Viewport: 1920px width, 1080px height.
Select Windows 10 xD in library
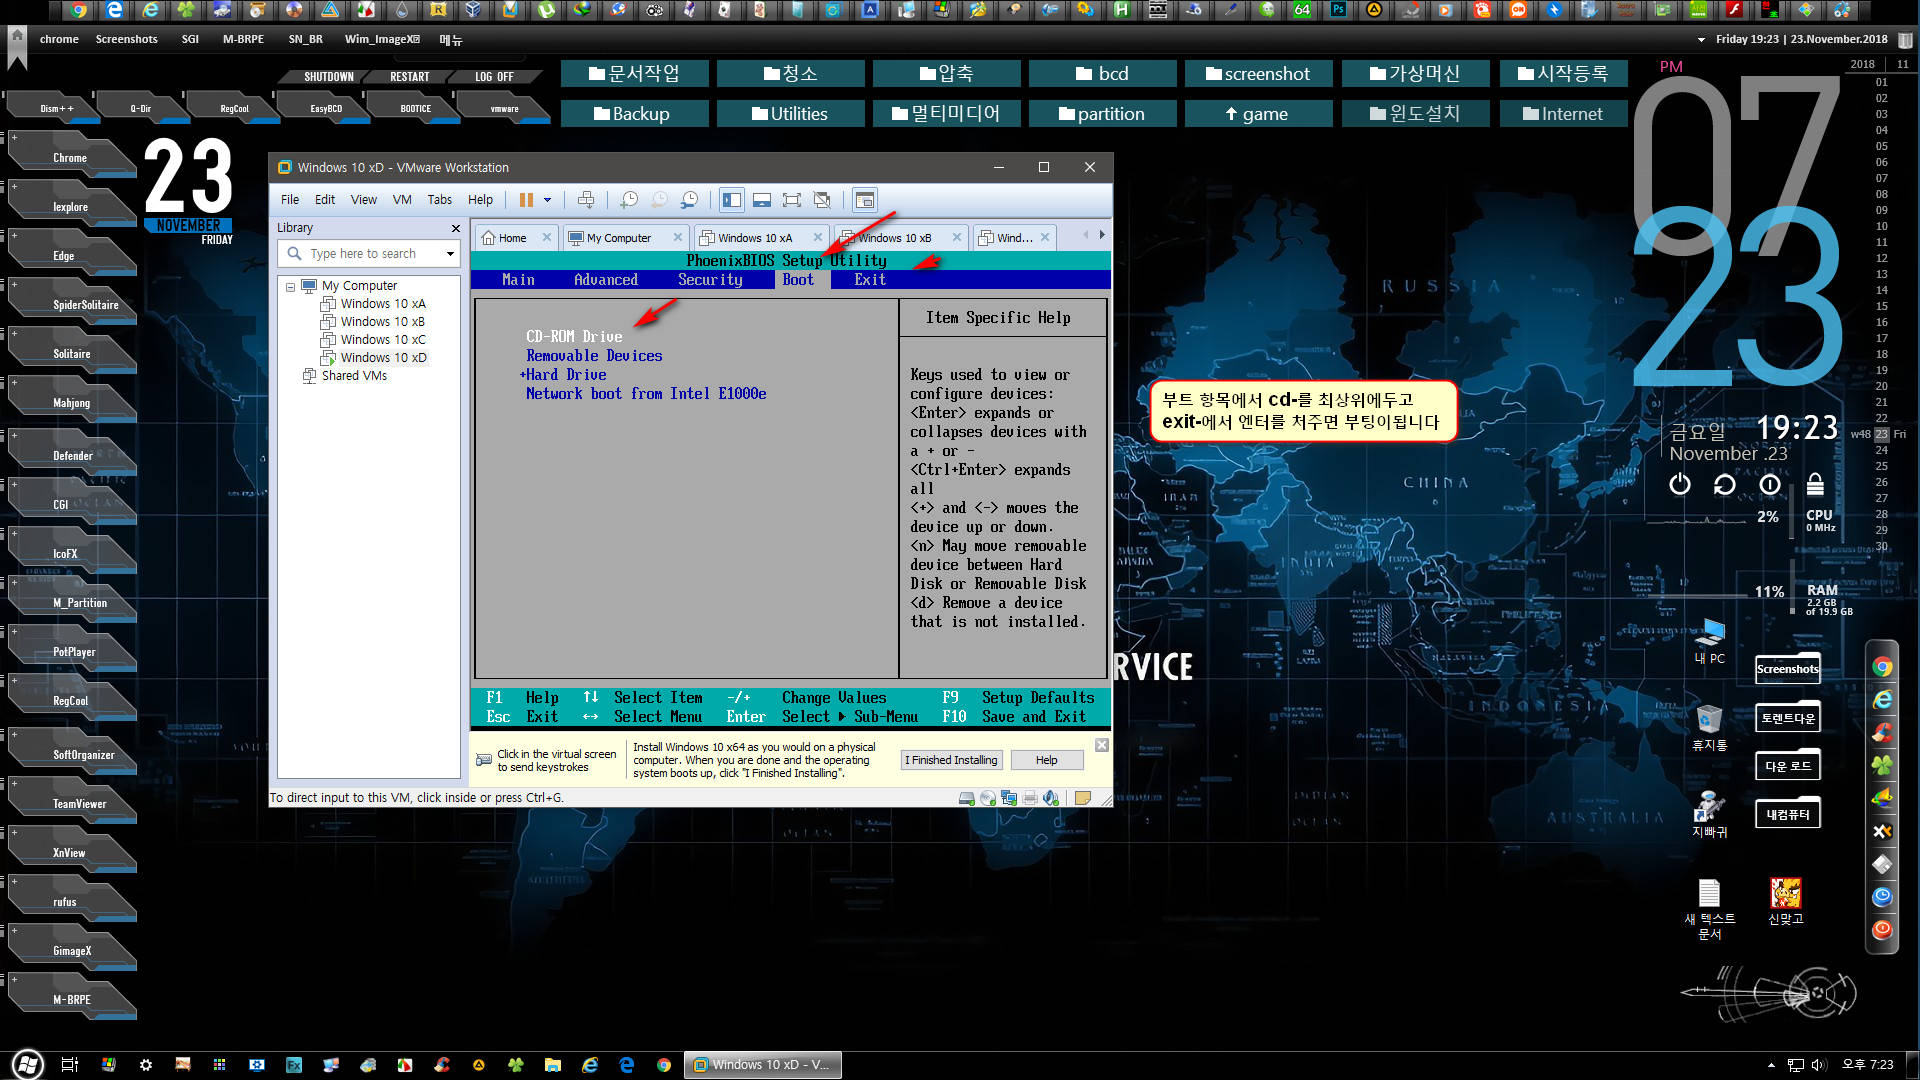382,358
